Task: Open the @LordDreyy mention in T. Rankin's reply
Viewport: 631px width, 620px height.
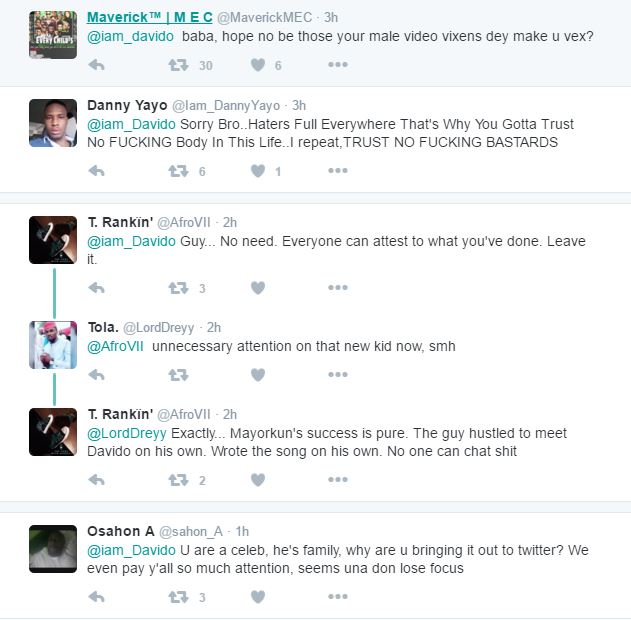Action: click(x=128, y=433)
